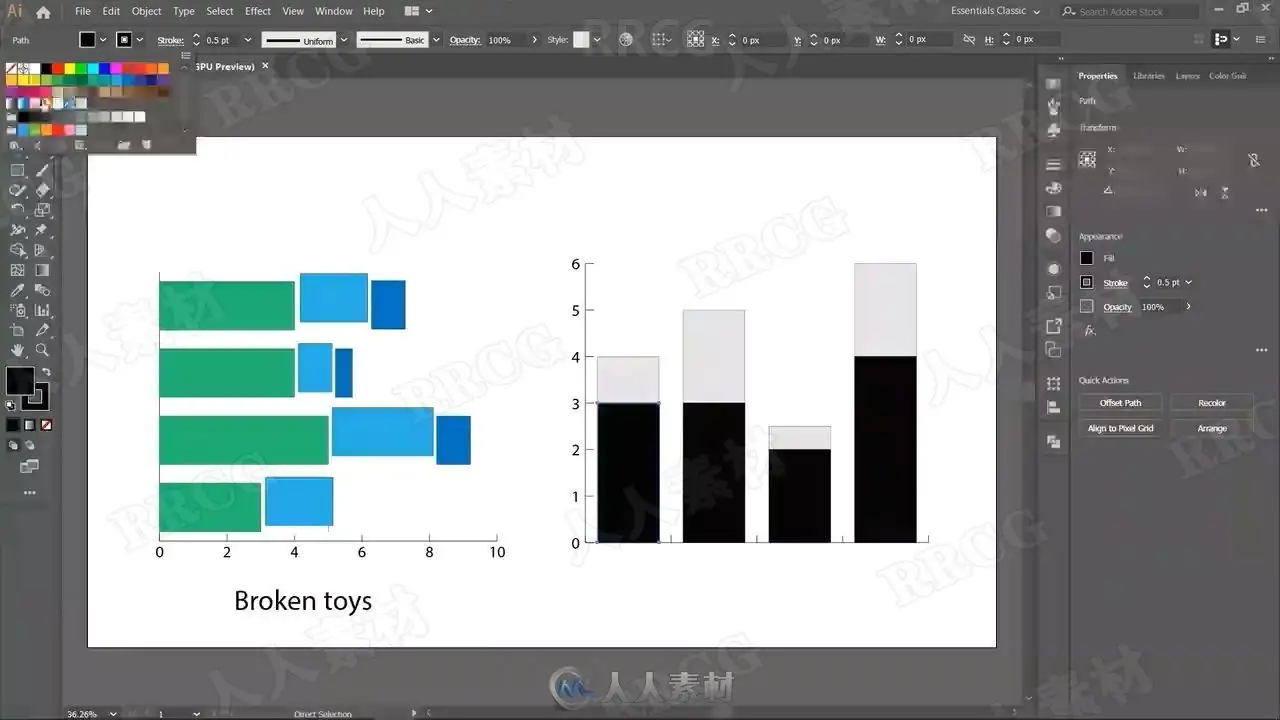Select the Paintbrush tool
Viewport: 1280px width, 720px height.
(x=42, y=170)
